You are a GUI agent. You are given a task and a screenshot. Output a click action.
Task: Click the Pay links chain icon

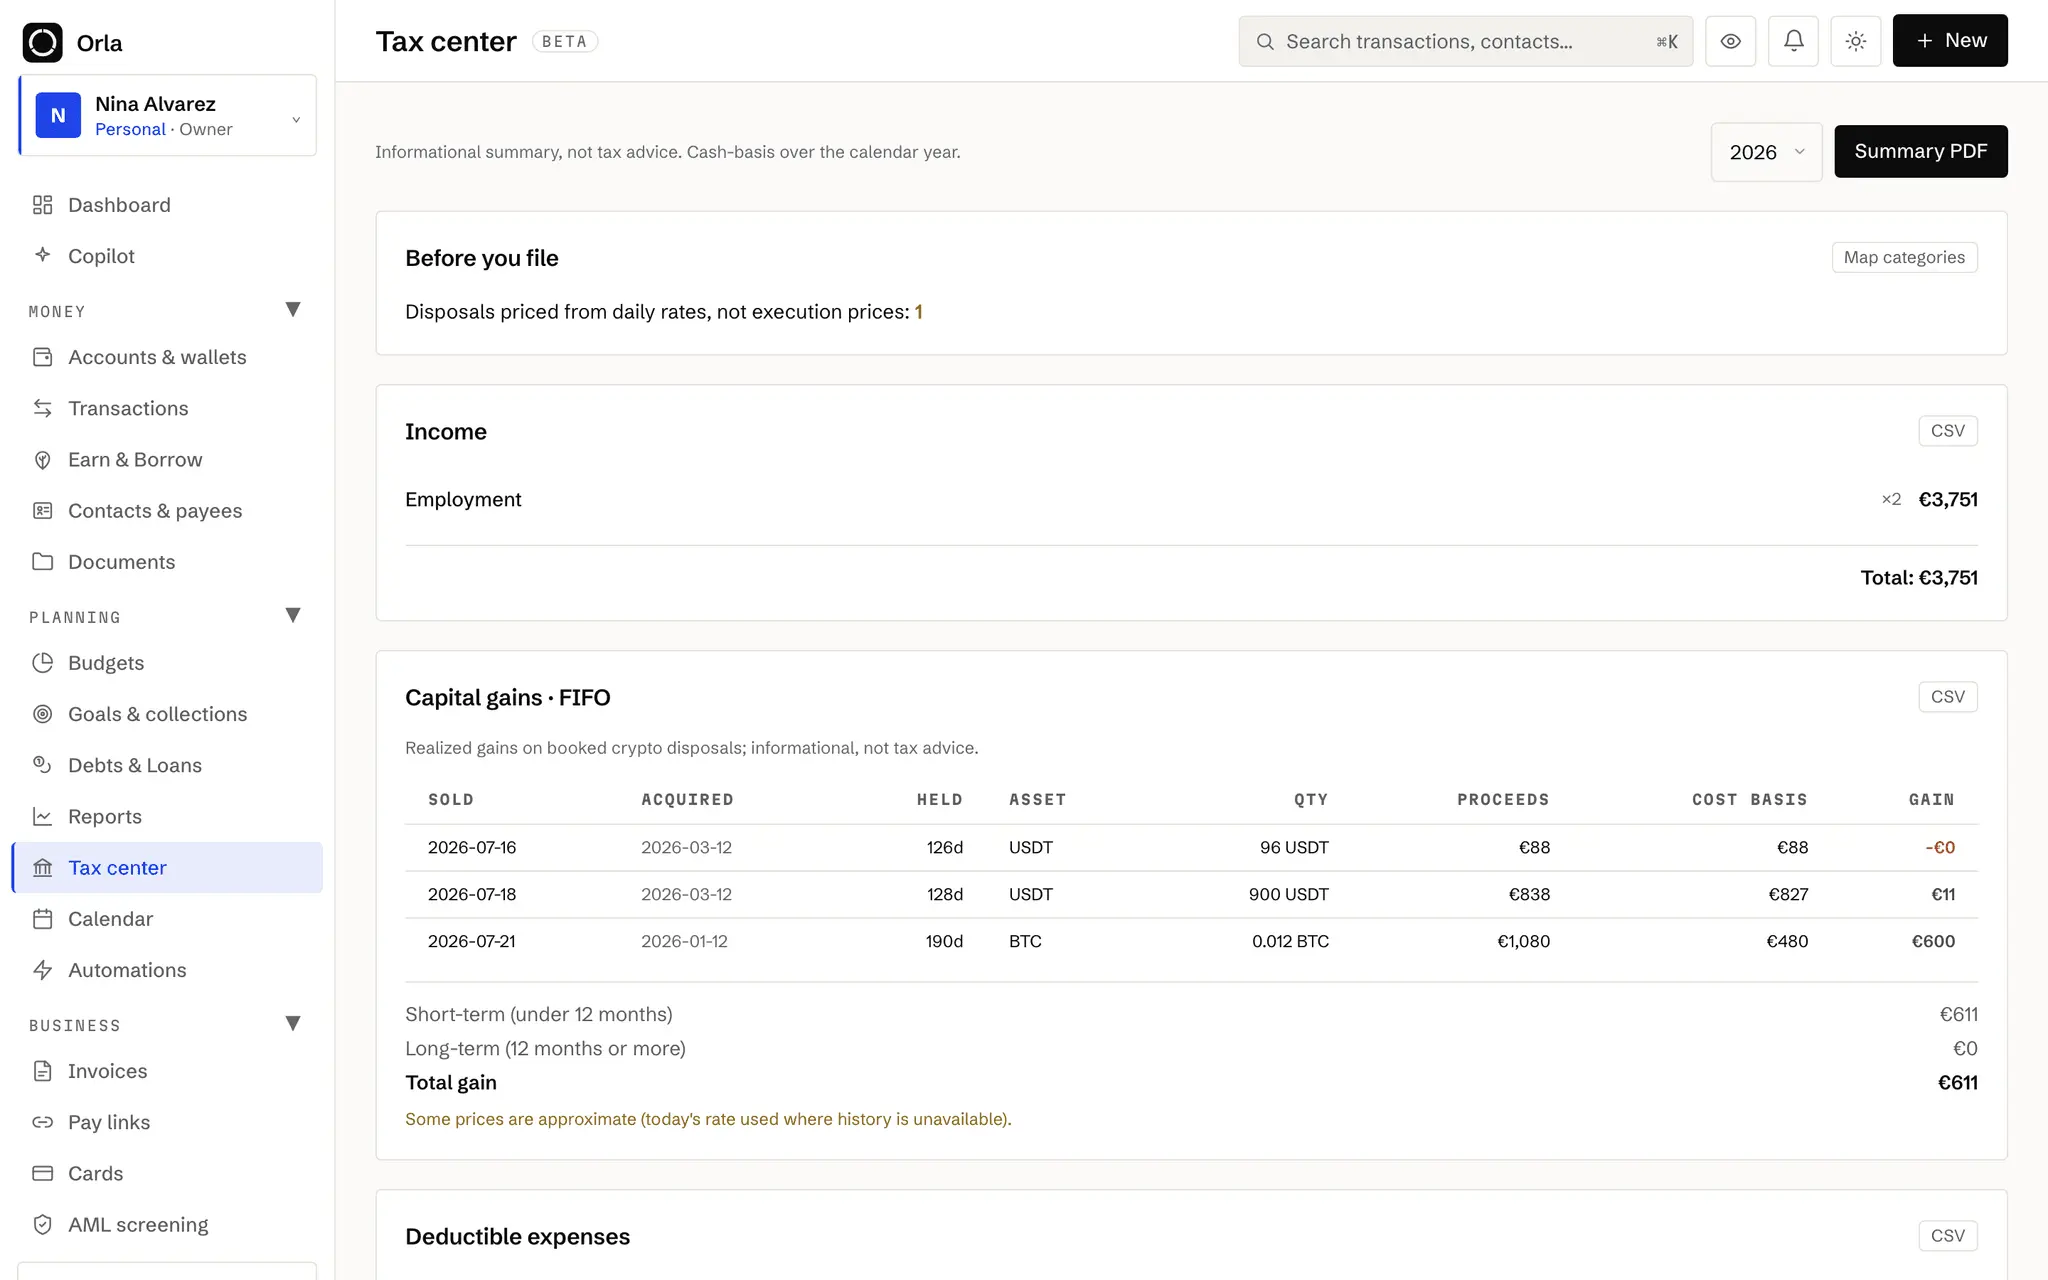[42, 1122]
